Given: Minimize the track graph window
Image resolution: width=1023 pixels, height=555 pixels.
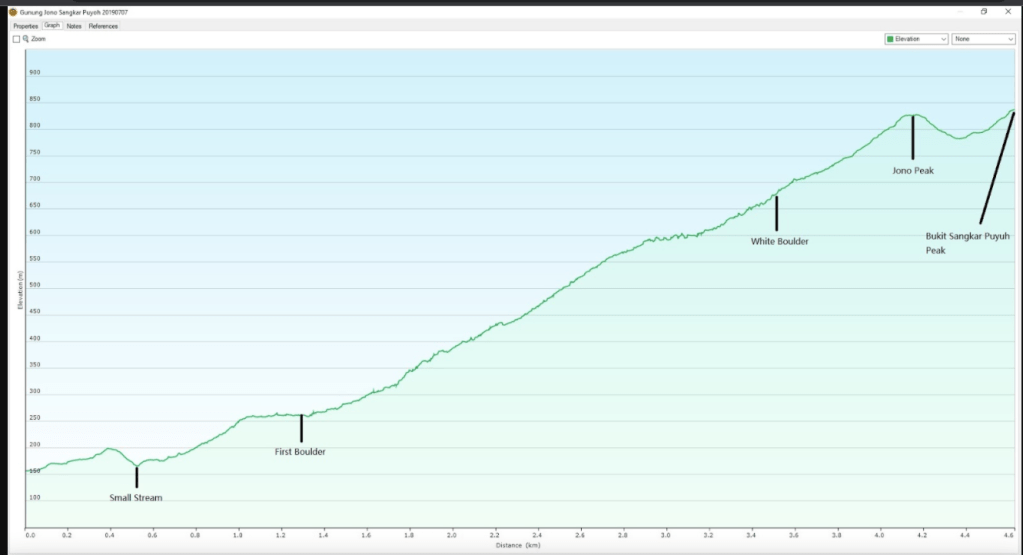Looking at the screenshot, I should coord(961,12).
